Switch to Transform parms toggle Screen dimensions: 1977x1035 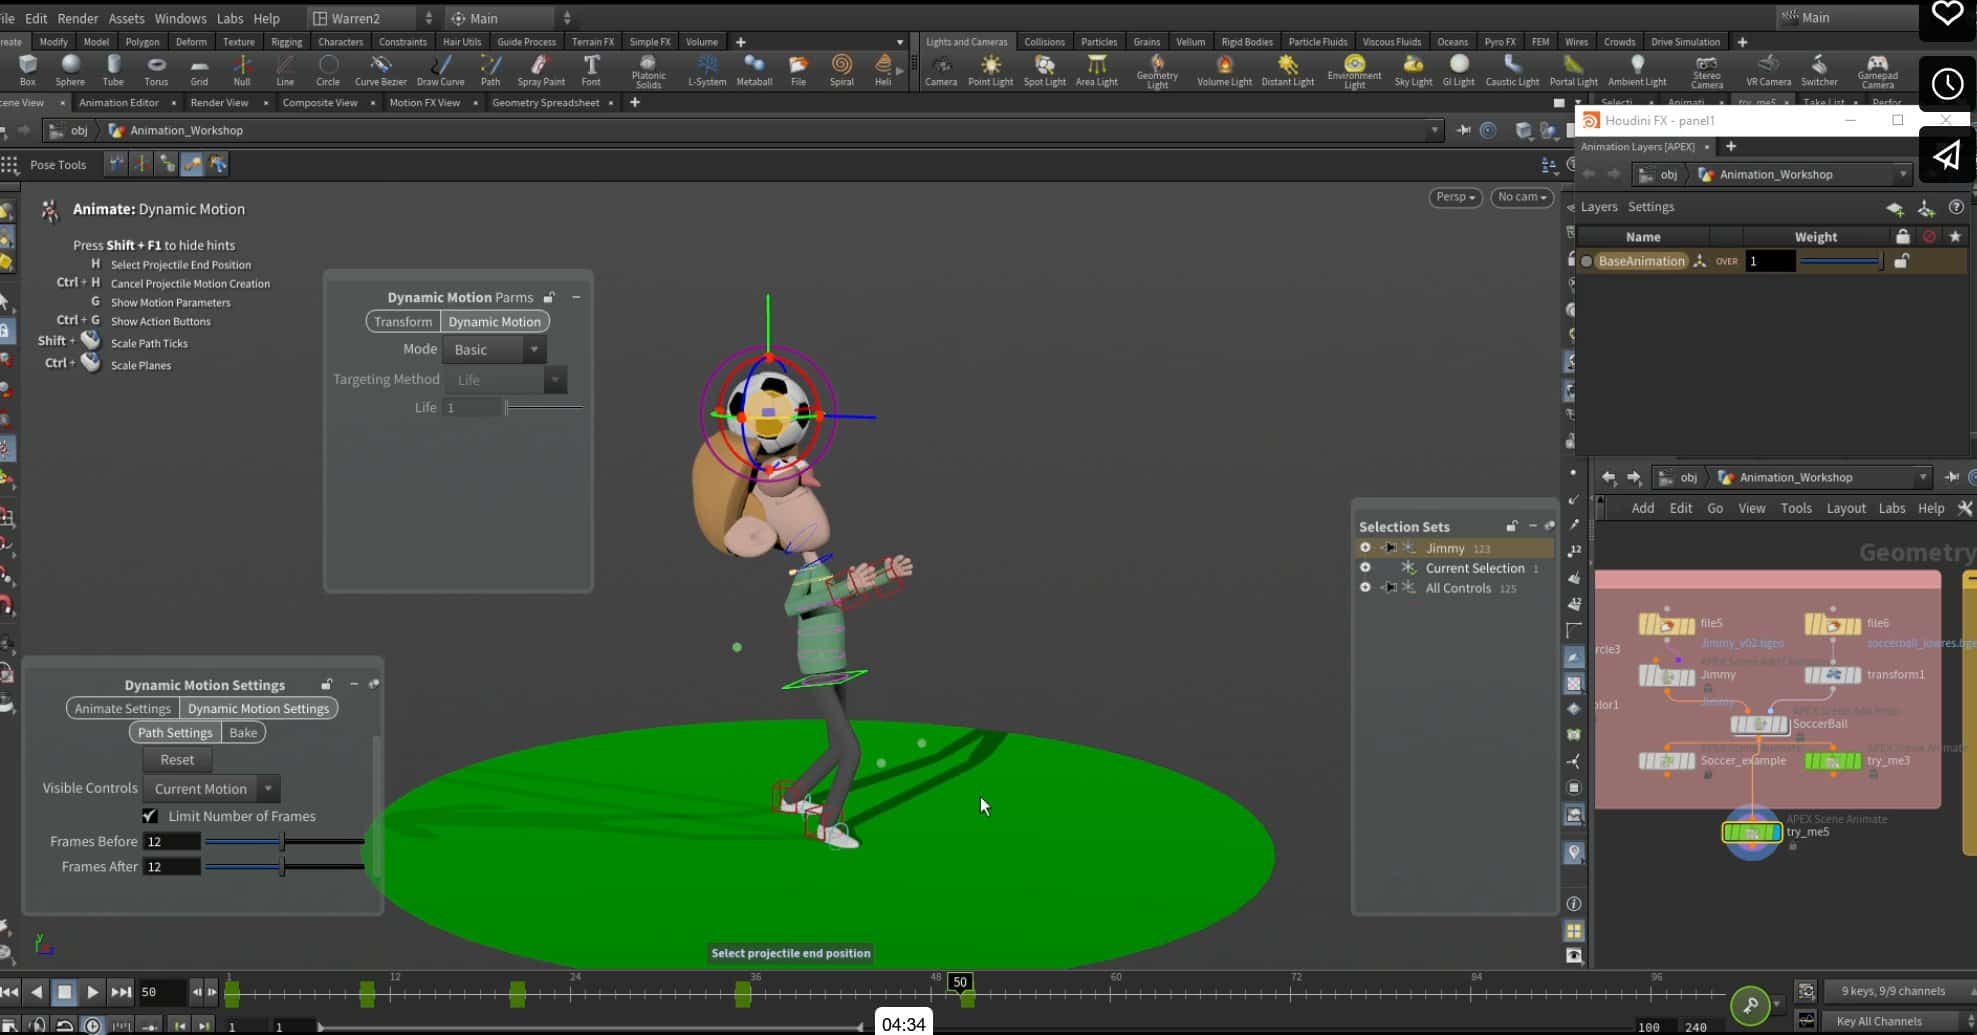[x=403, y=322]
